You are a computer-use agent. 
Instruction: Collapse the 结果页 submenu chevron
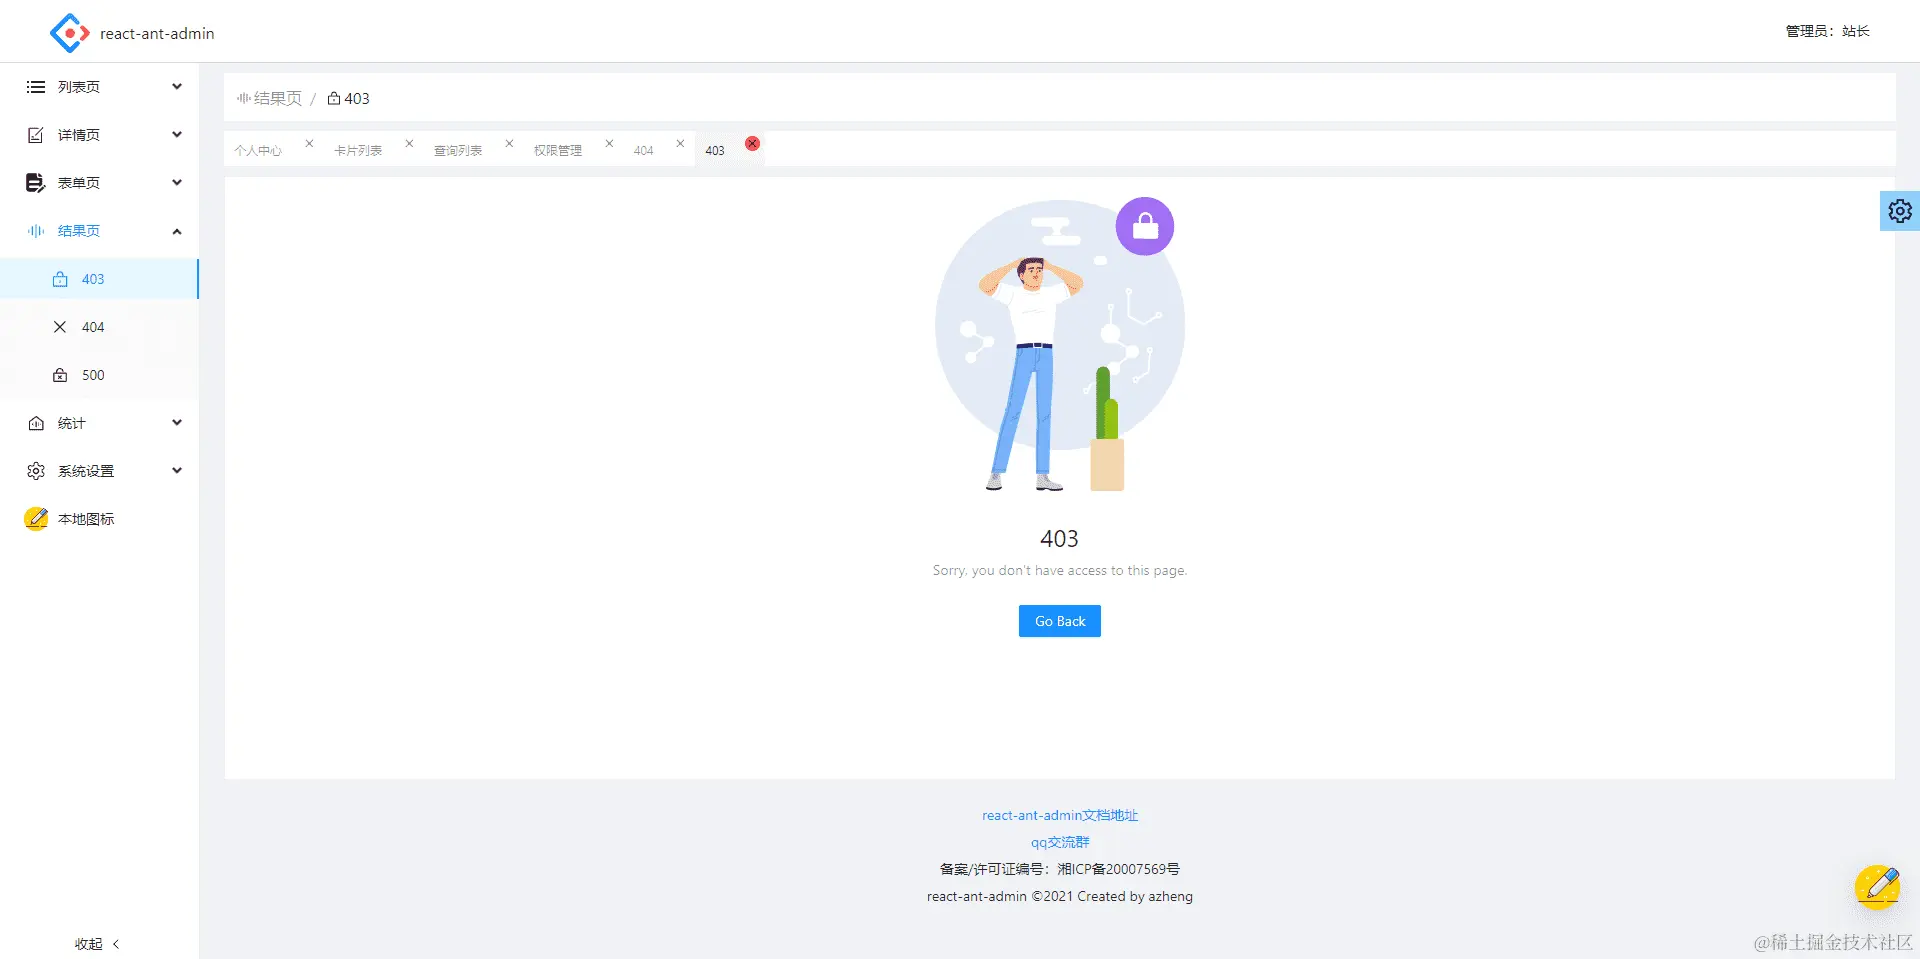point(176,231)
